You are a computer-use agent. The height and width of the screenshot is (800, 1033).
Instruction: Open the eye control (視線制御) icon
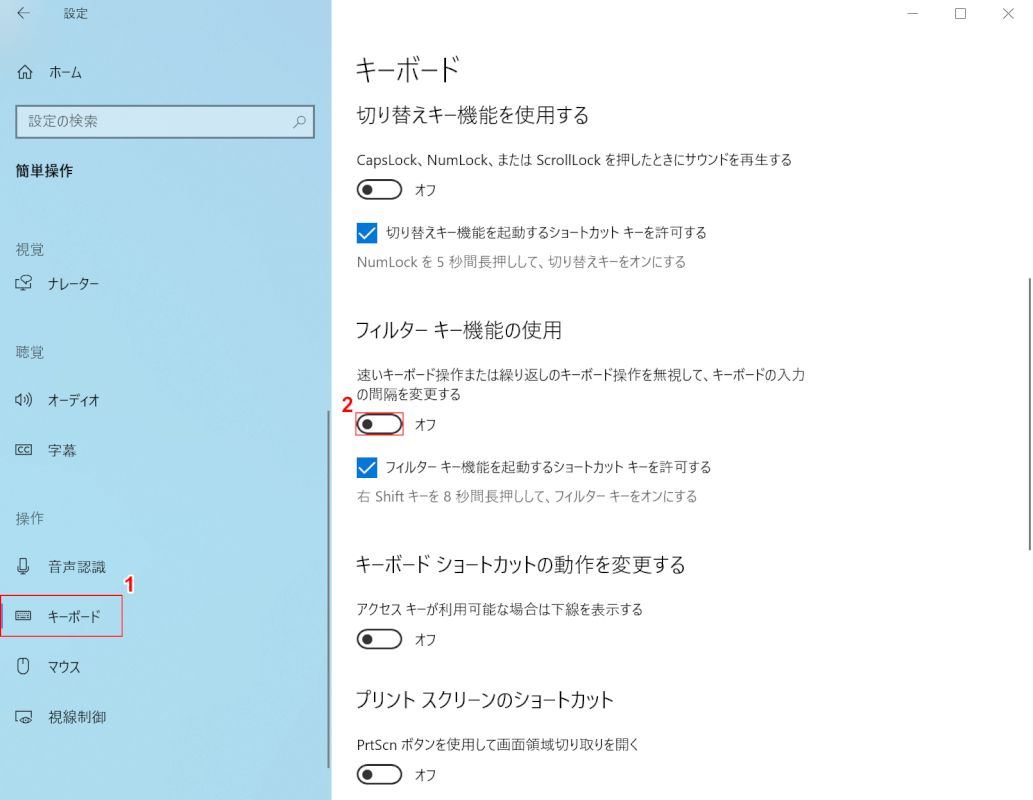point(25,717)
